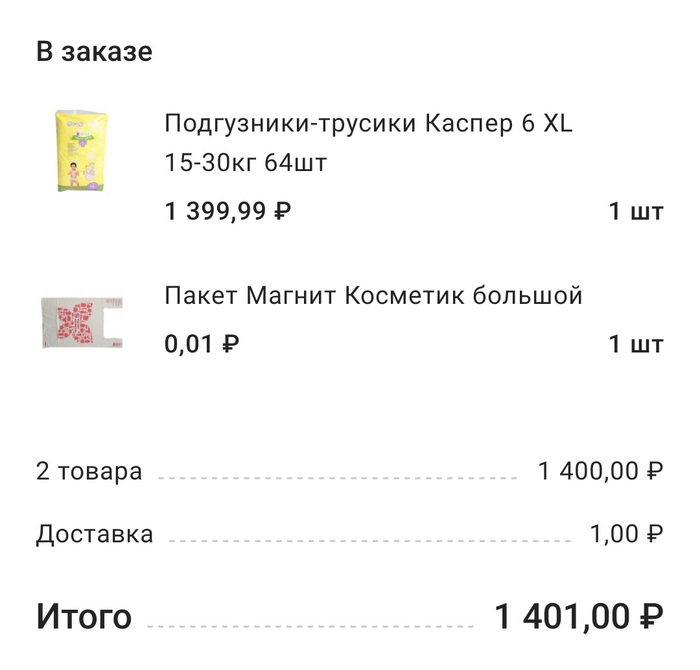The height and width of the screenshot is (670, 700).
Task: Click the Итого total label
Action: [84, 616]
